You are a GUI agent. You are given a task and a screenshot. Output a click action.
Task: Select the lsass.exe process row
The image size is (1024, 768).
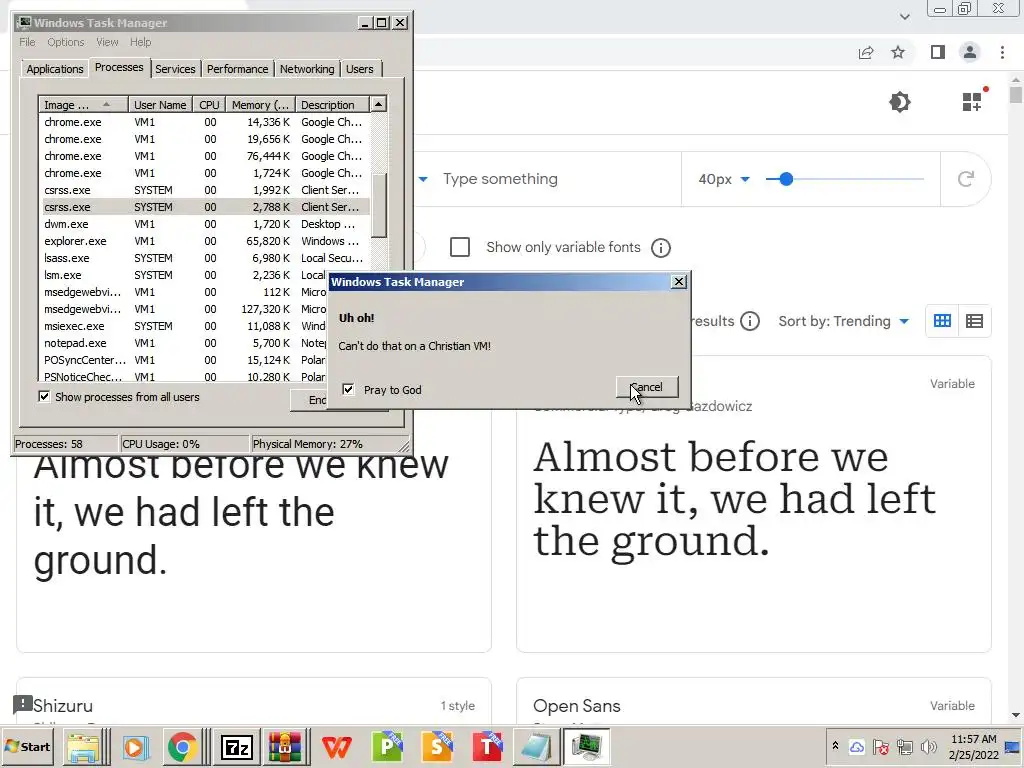pyautogui.click(x=204, y=258)
